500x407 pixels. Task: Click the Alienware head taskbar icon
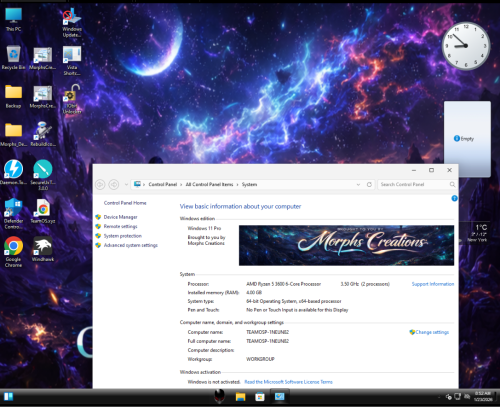pyautogui.click(x=219, y=396)
